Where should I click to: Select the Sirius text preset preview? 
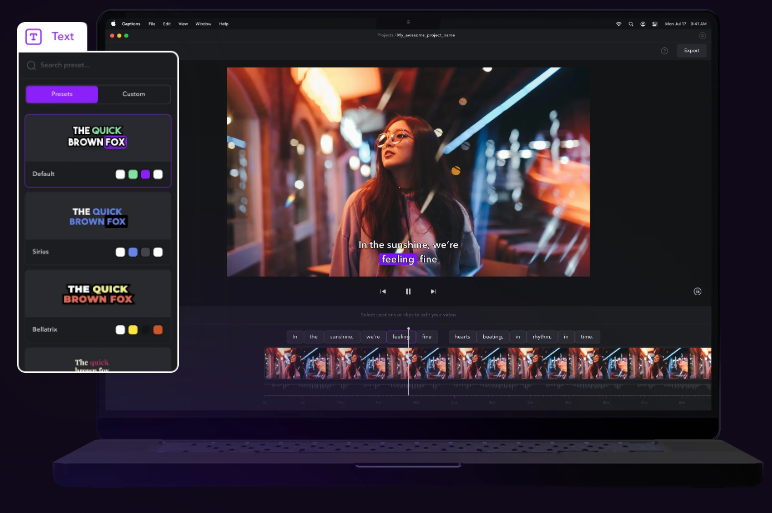point(98,217)
